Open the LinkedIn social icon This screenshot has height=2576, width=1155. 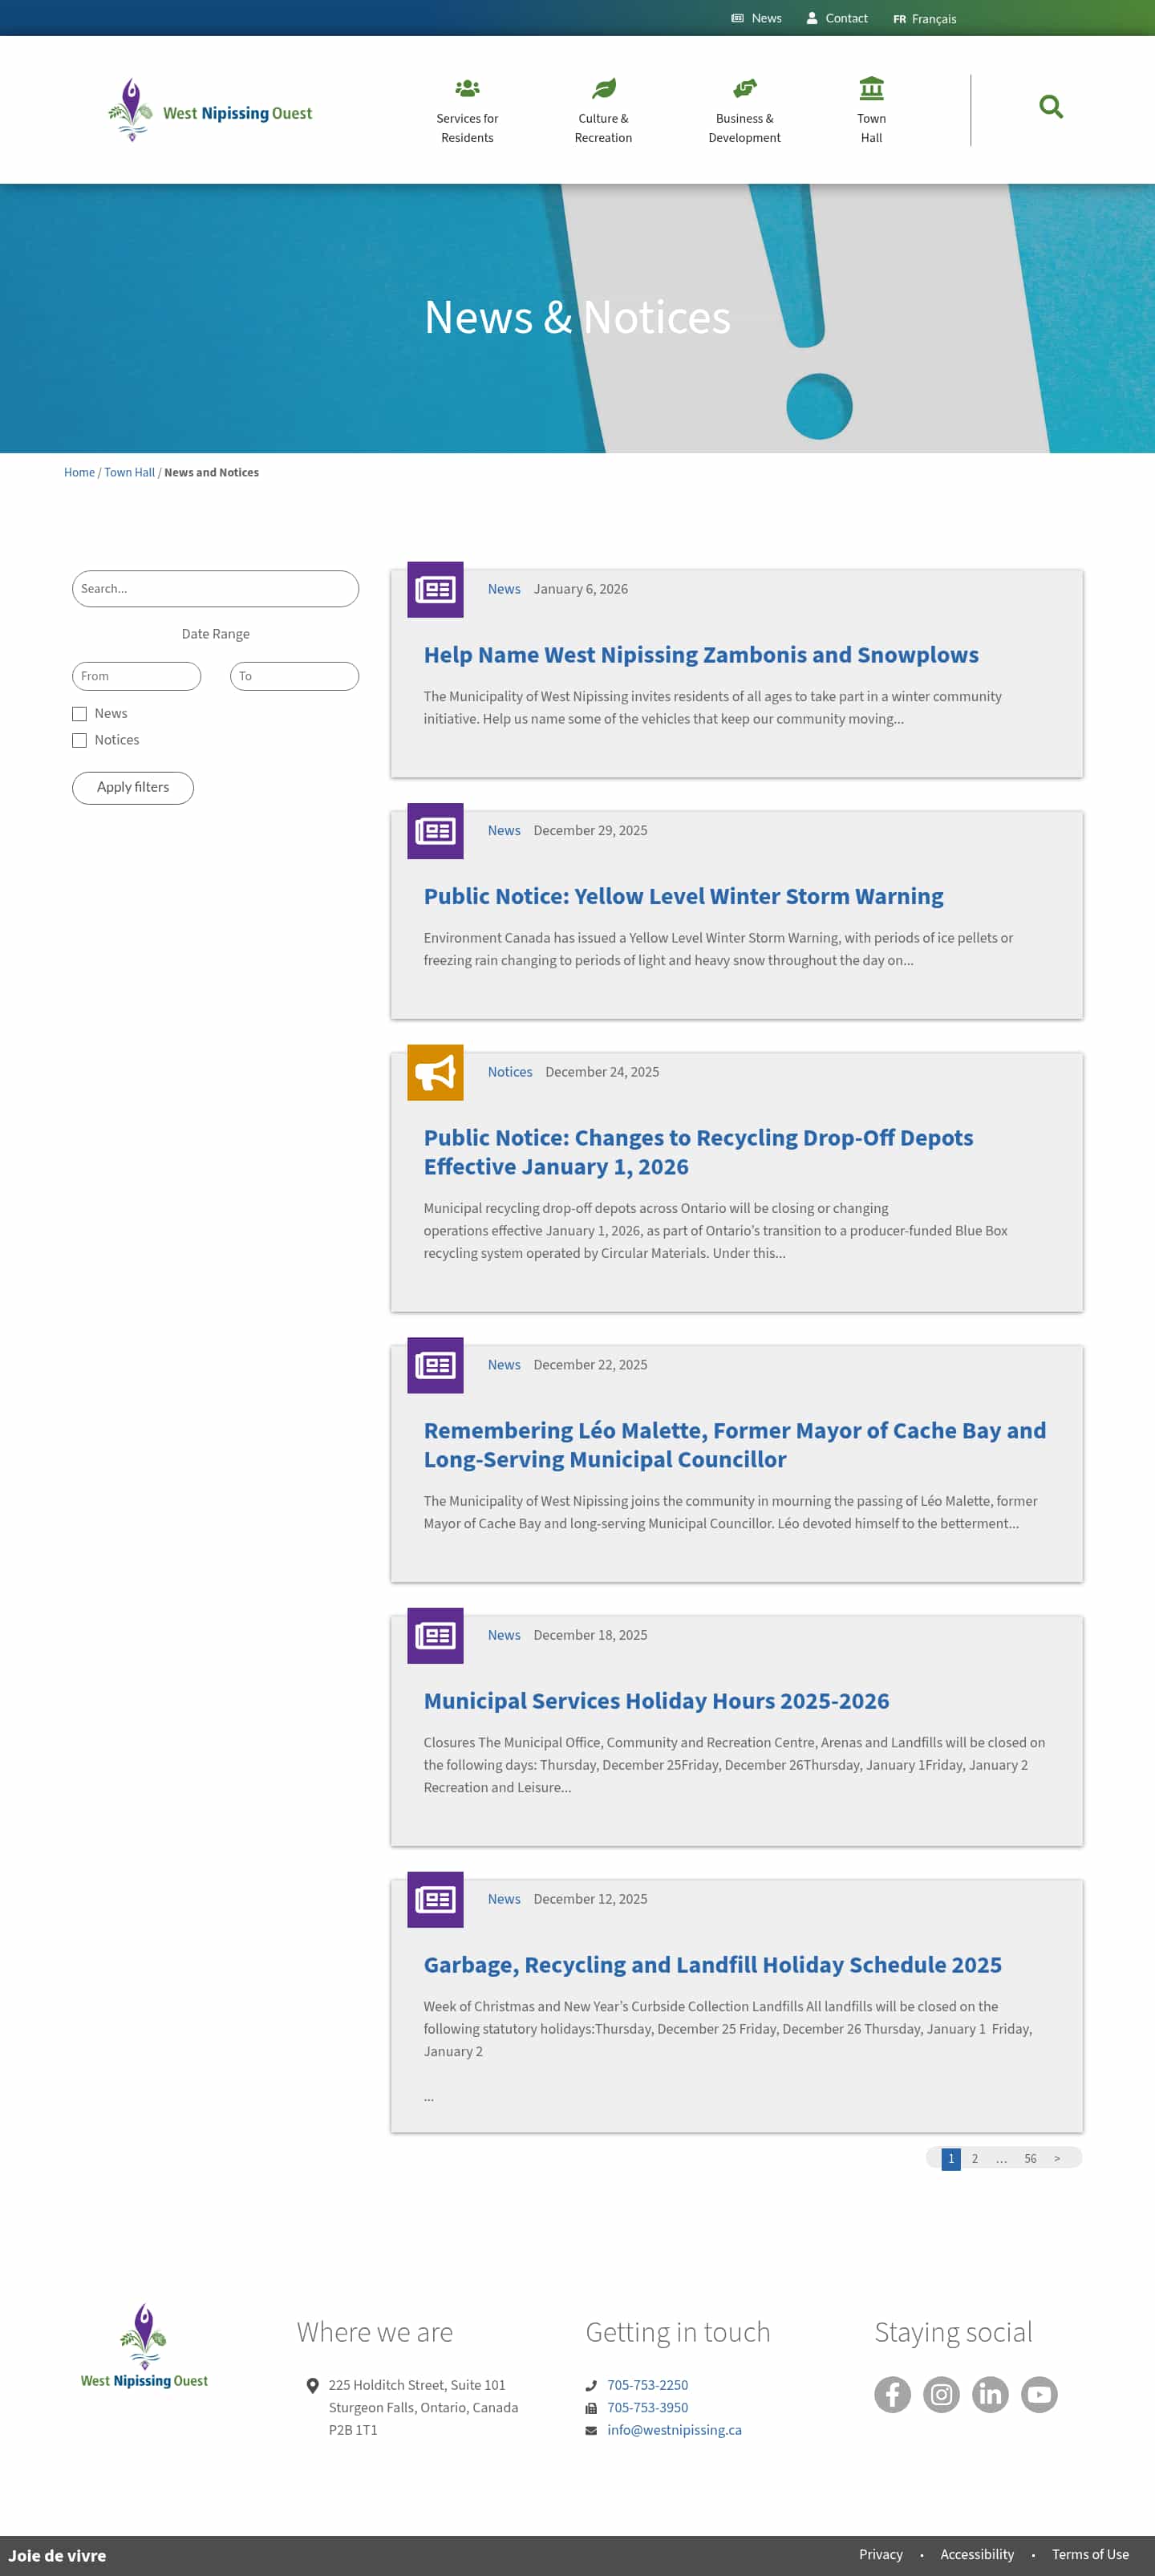click(990, 2394)
